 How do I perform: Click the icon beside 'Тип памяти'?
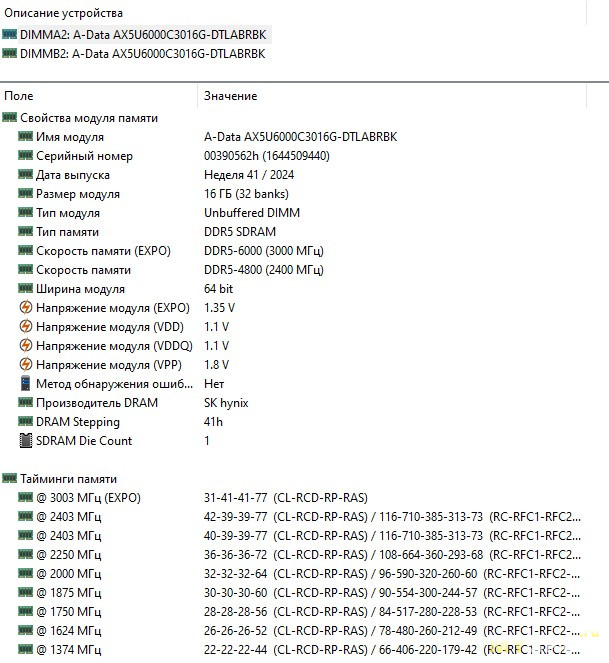point(25,231)
